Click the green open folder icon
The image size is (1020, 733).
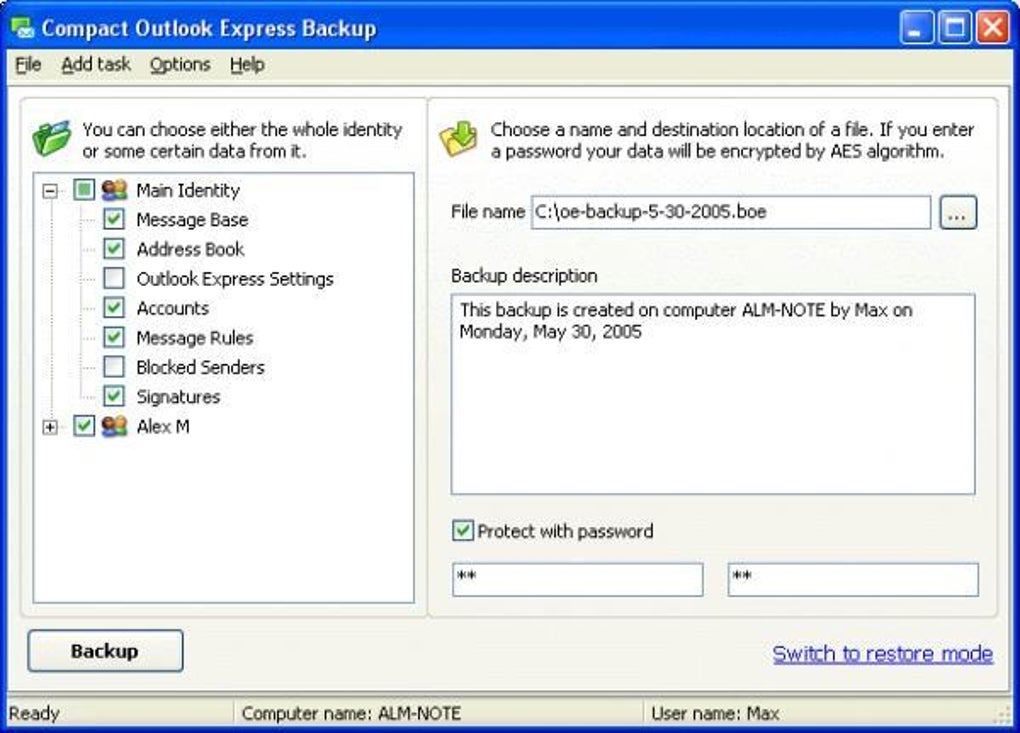[x=52, y=137]
